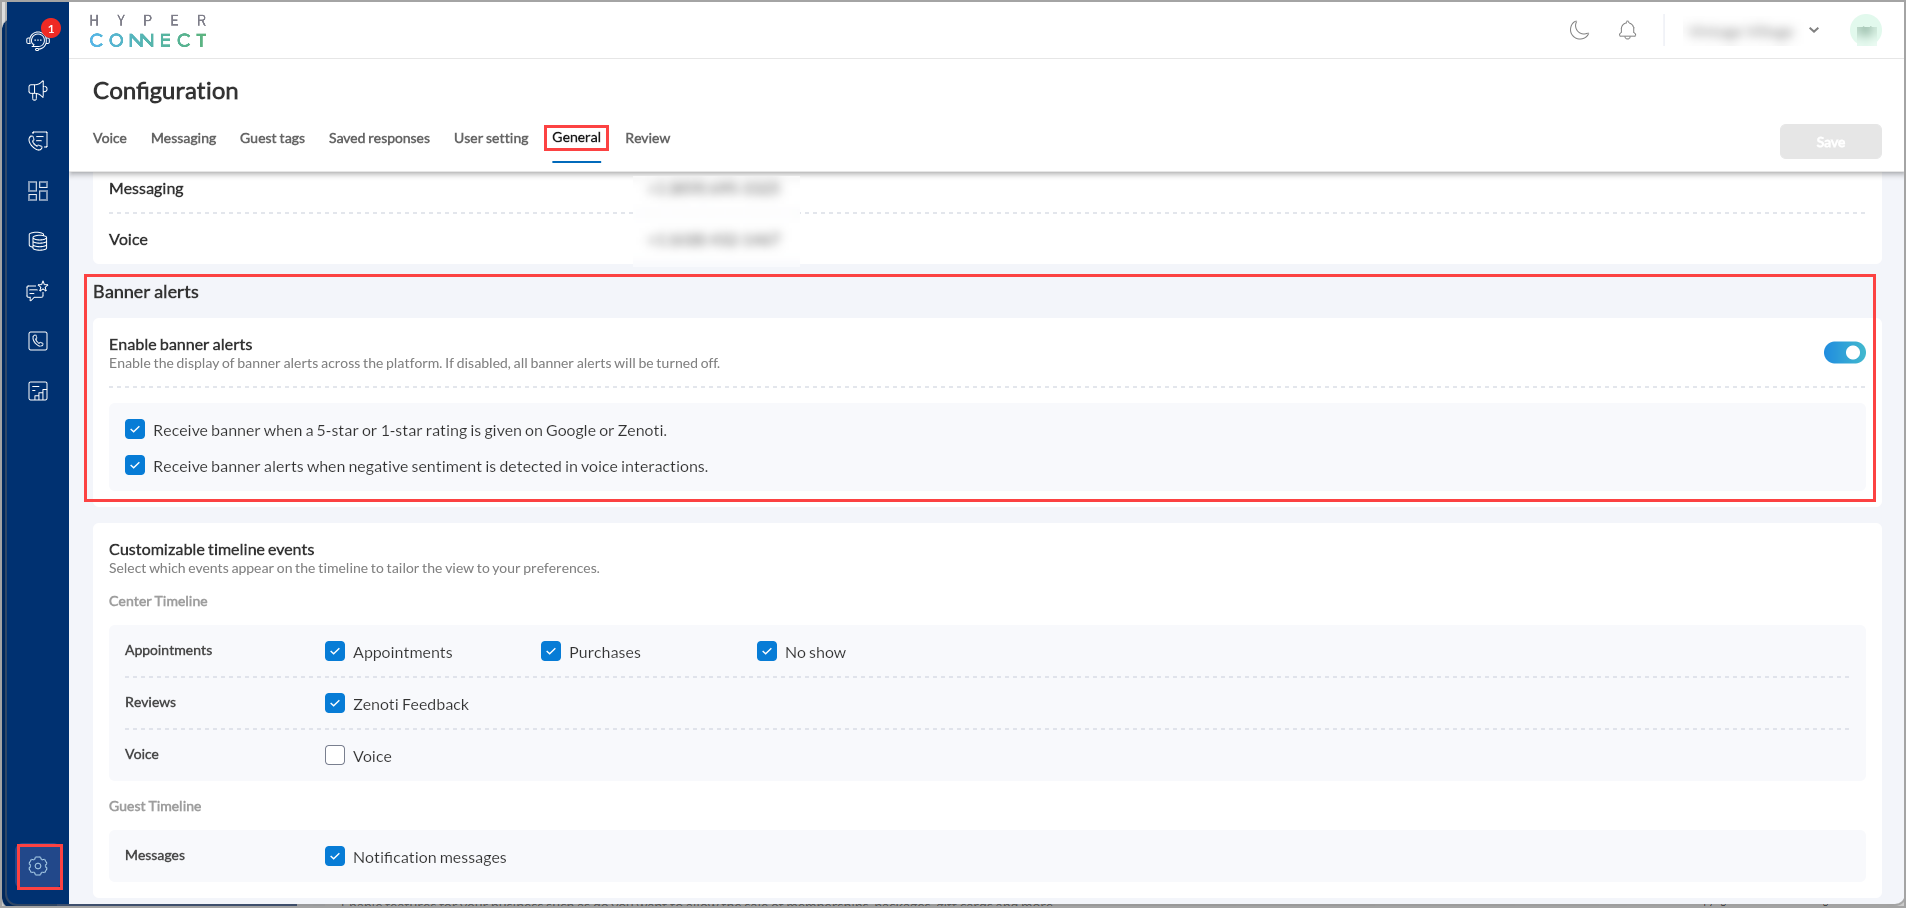This screenshot has height=908, width=1906.
Task: Click the Messages row label
Action: (155, 855)
